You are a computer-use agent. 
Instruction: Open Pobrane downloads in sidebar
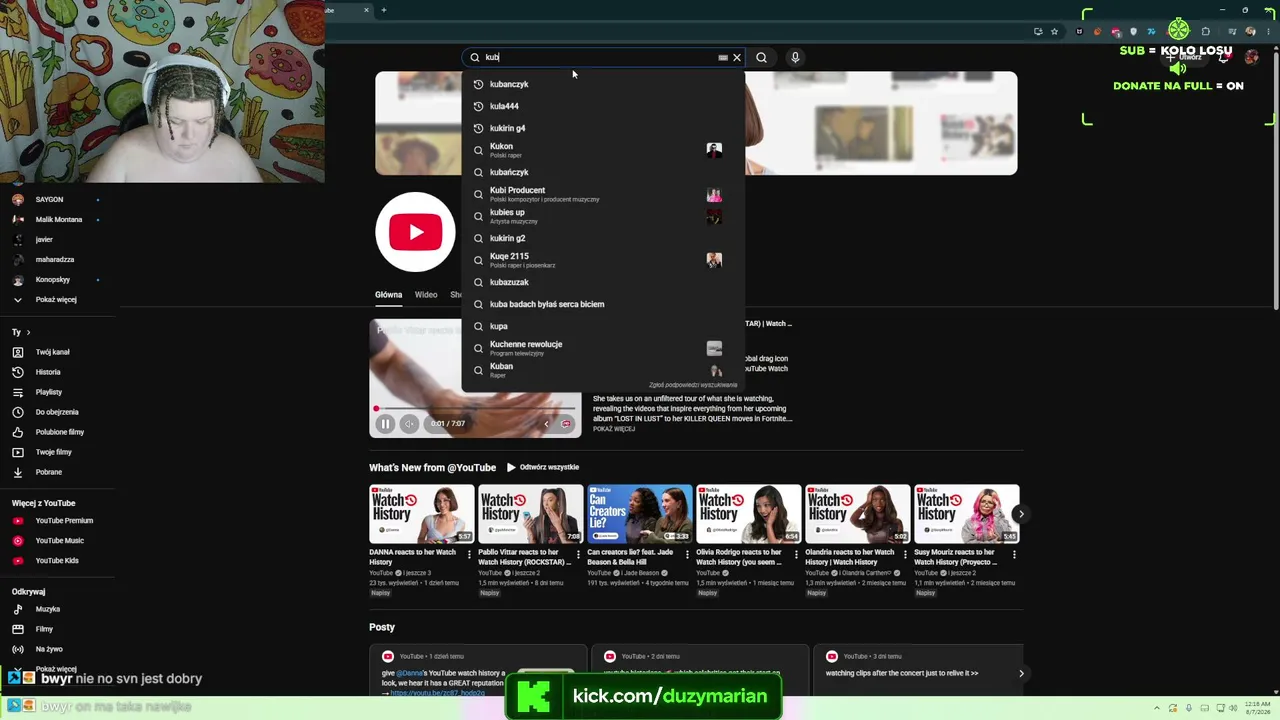pyautogui.click(x=57, y=472)
